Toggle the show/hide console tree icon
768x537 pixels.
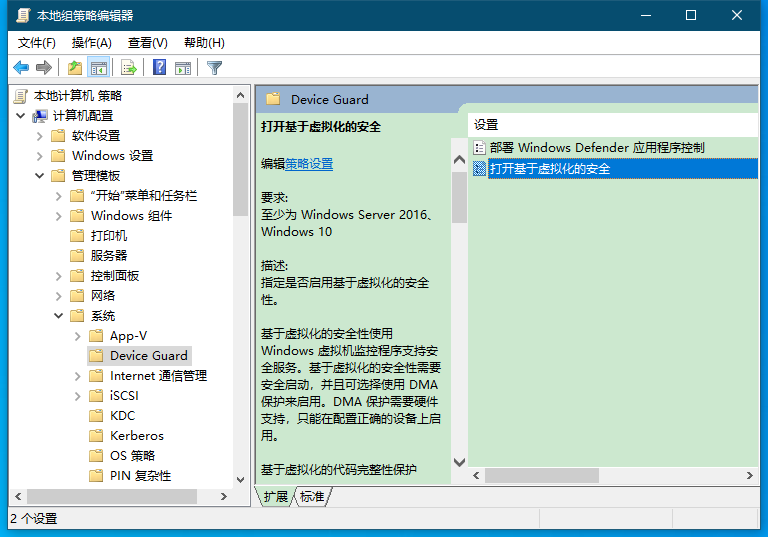point(98,67)
